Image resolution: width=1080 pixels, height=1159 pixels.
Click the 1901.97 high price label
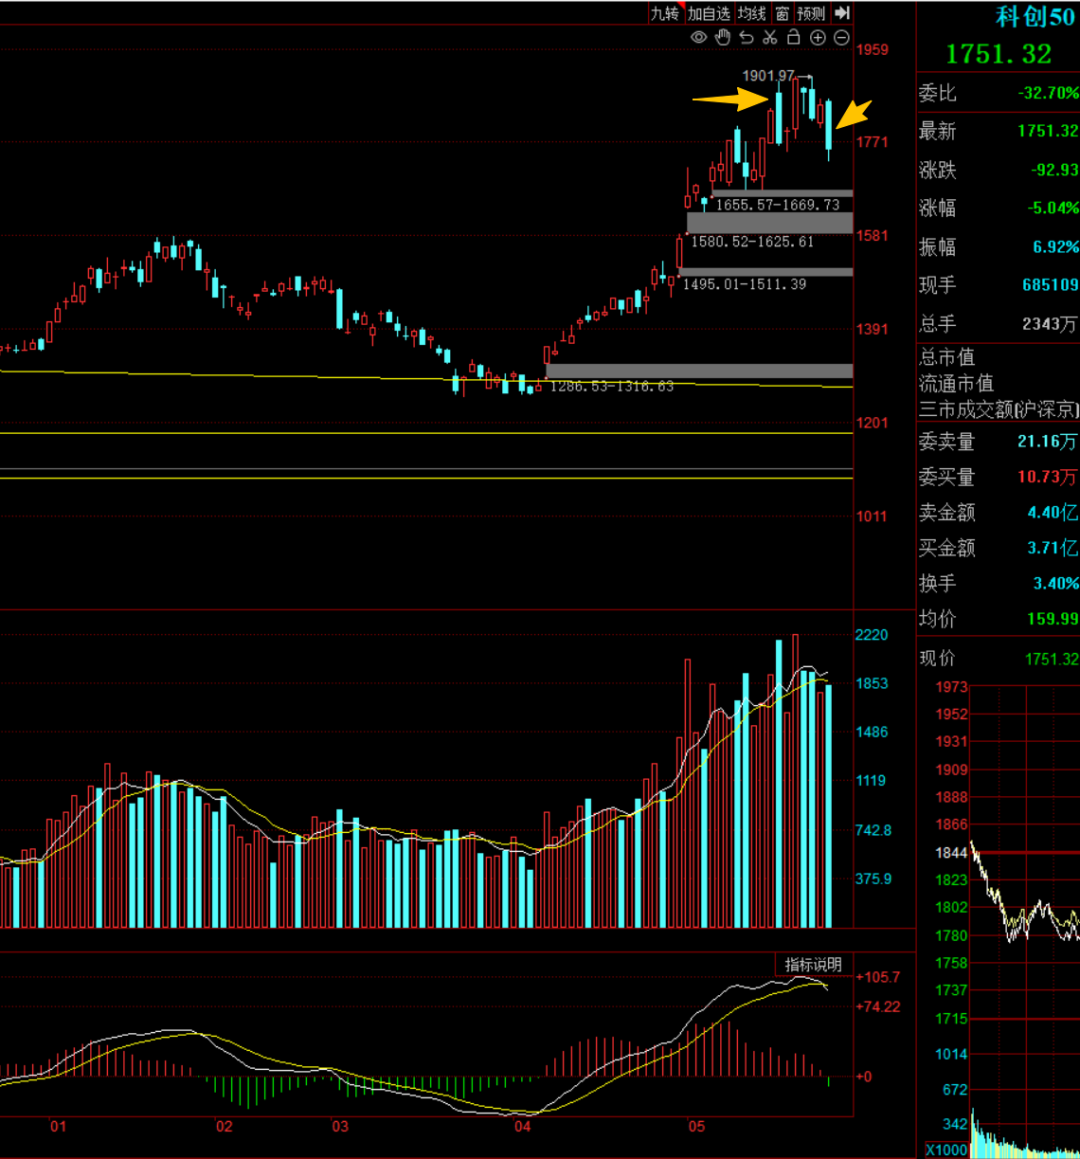(x=768, y=75)
